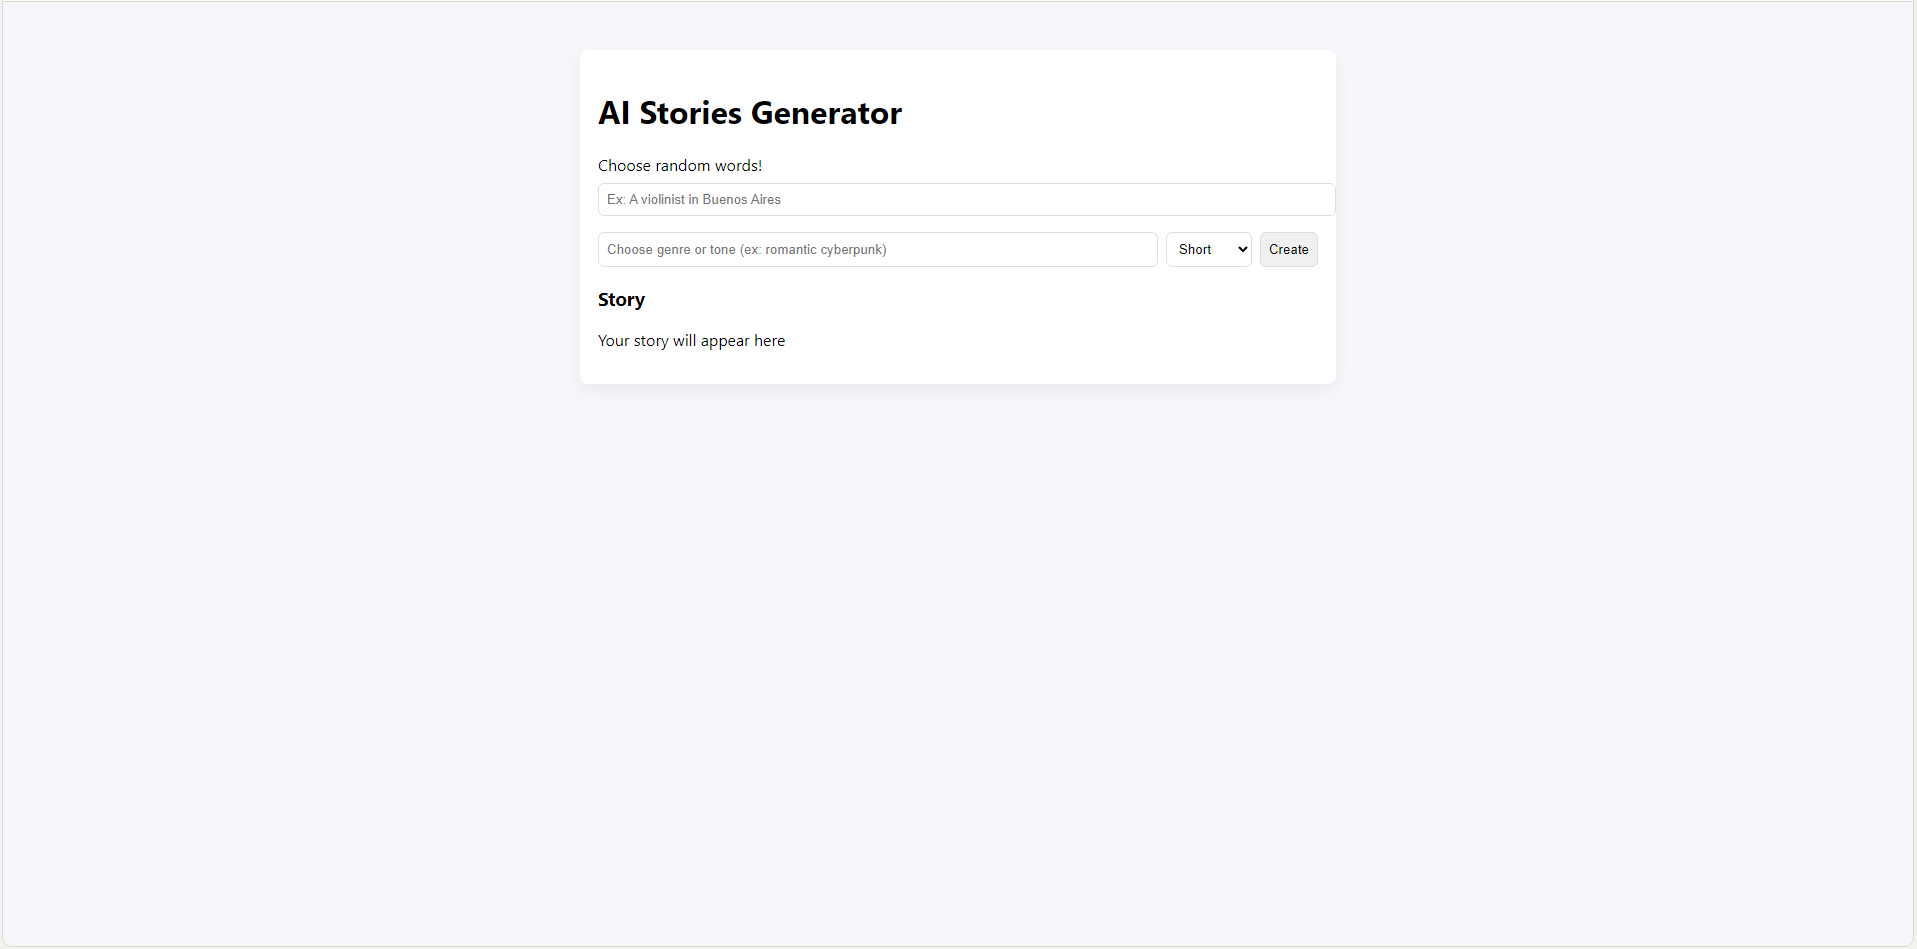Image resolution: width=1917 pixels, height=949 pixels.
Task: Click inside the genre input beside the dropdown
Action: point(877,249)
